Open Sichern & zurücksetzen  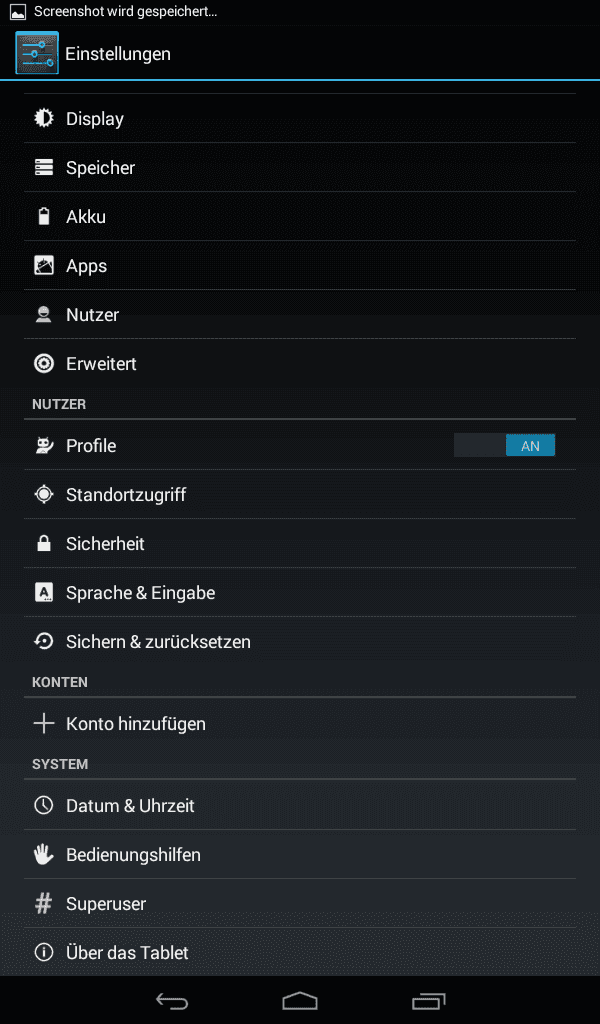pos(300,641)
